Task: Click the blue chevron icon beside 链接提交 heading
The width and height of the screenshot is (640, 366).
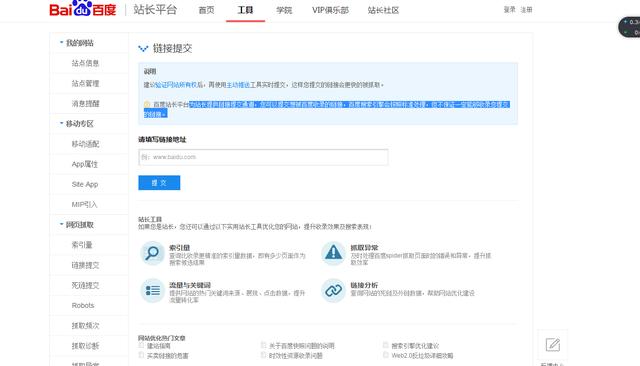Action: 143,49
